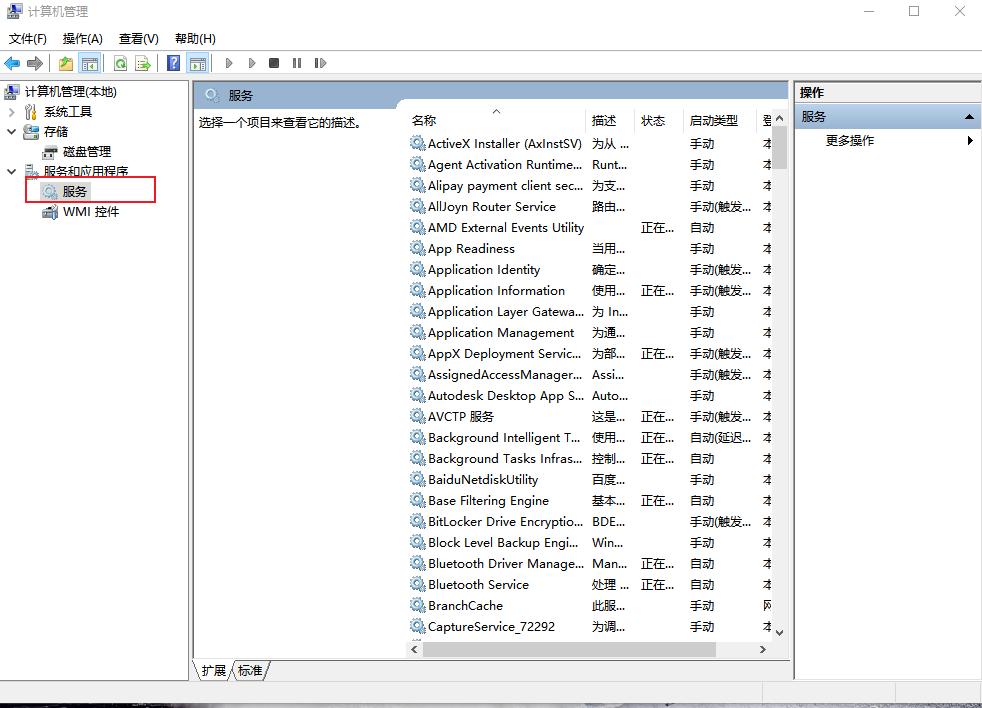Switch to the 标准 tab
Viewport: 982px width, 708px height.
[249, 671]
